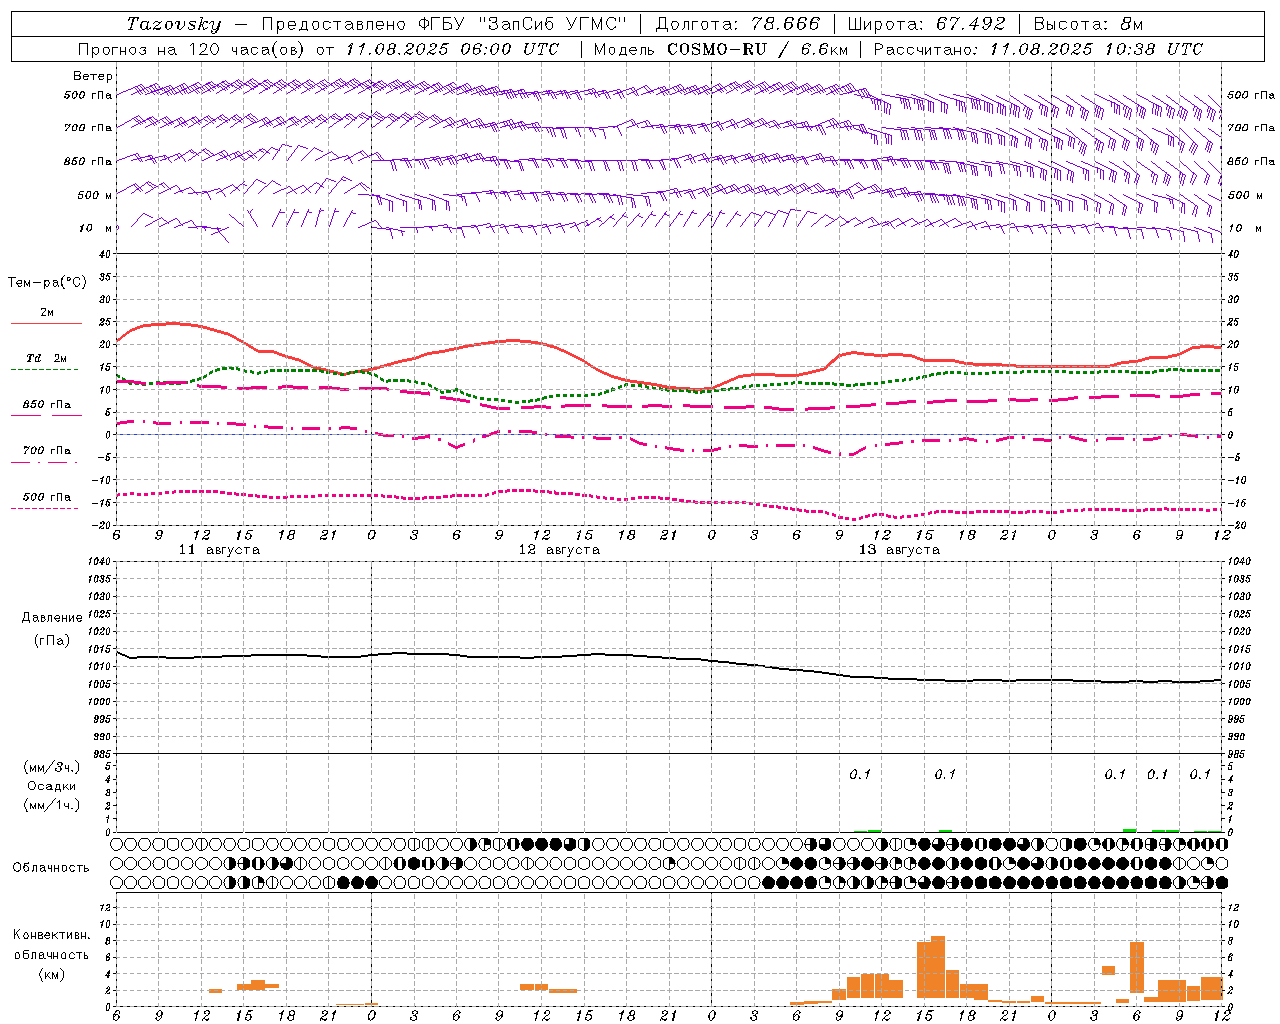Click the 'Ветер' wind panel label
Screen dimensions: 1280x1024
[92, 76]
